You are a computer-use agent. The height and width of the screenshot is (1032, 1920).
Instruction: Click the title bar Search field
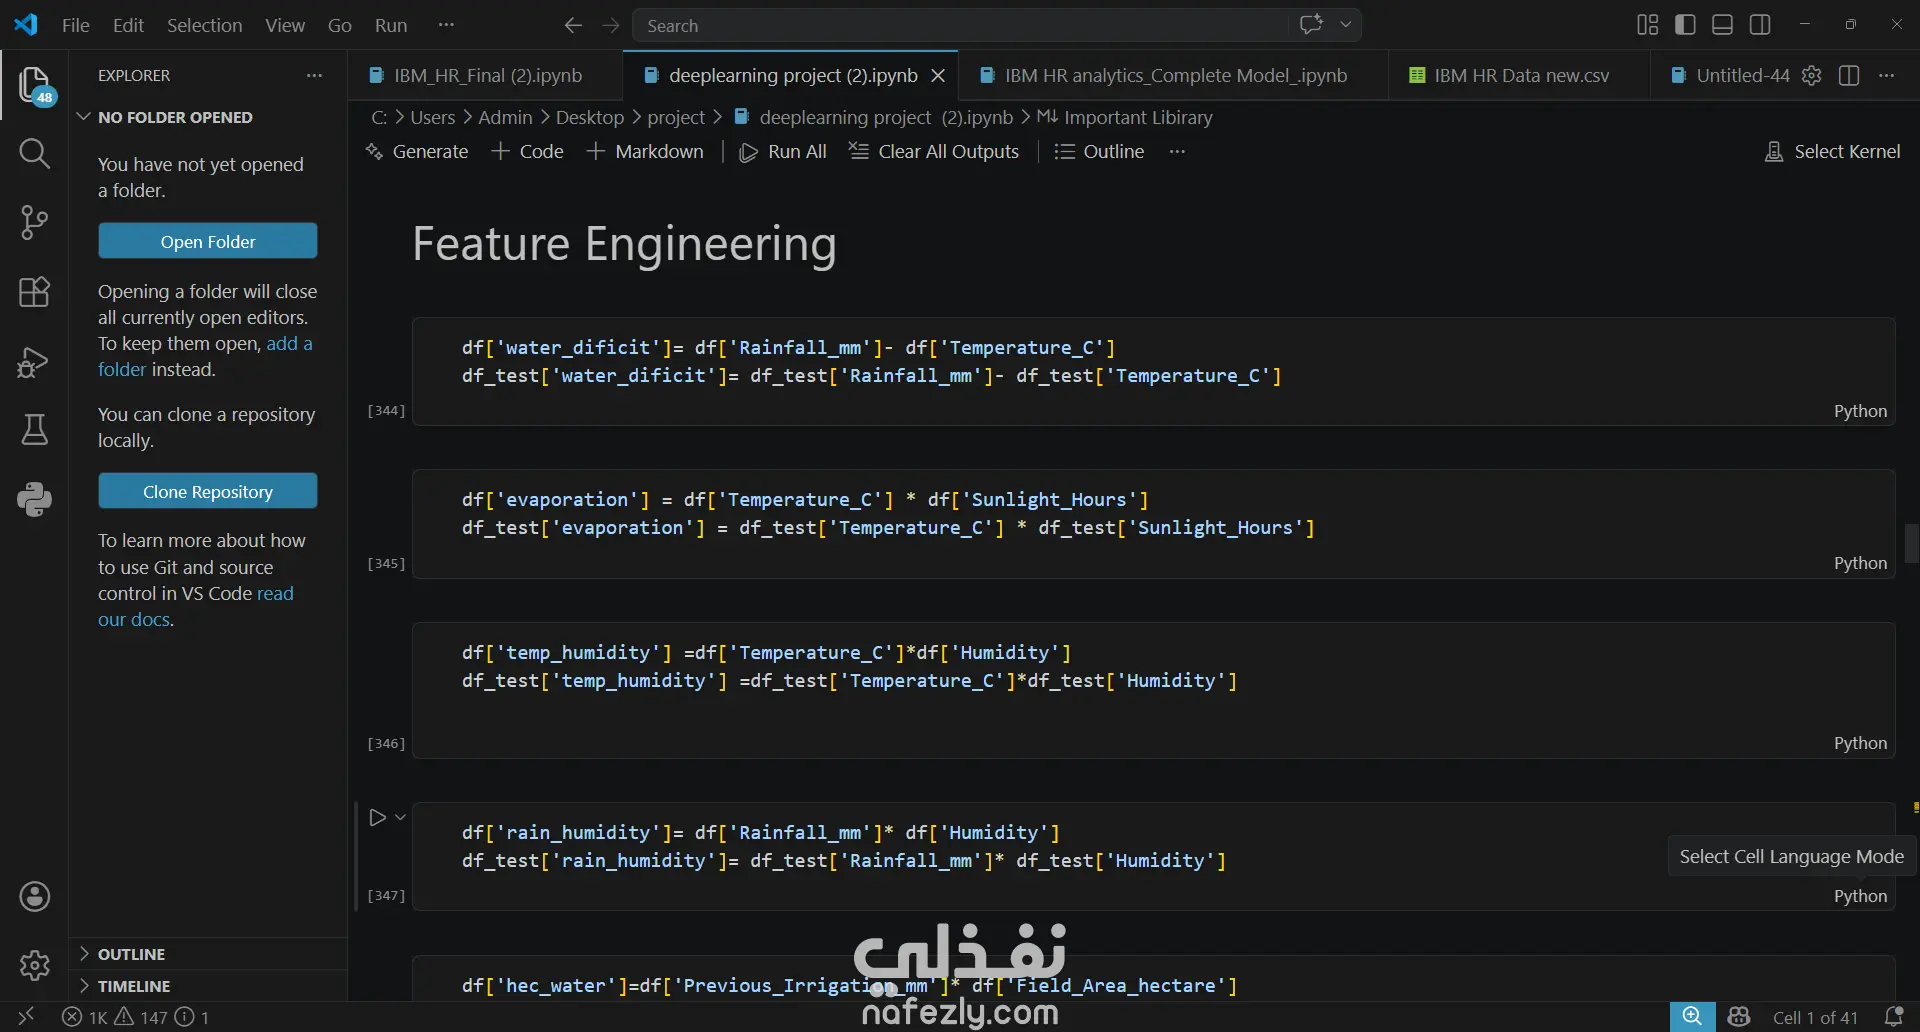point(960,25)
